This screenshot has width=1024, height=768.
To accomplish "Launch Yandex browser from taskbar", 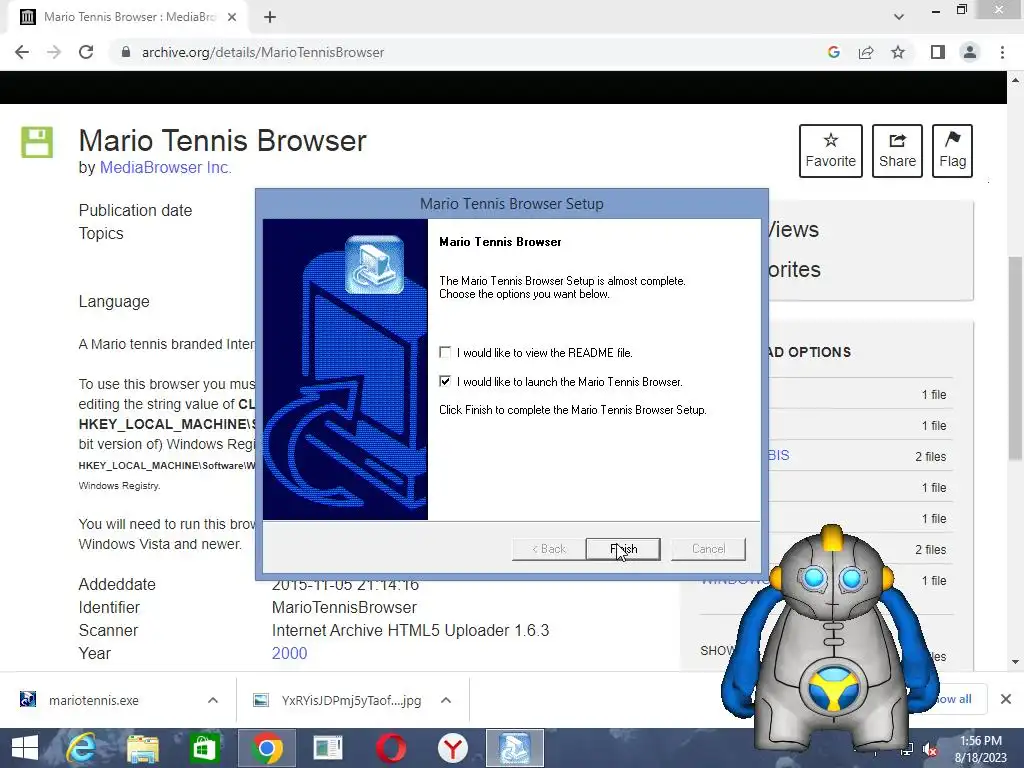I will (453, 748).
